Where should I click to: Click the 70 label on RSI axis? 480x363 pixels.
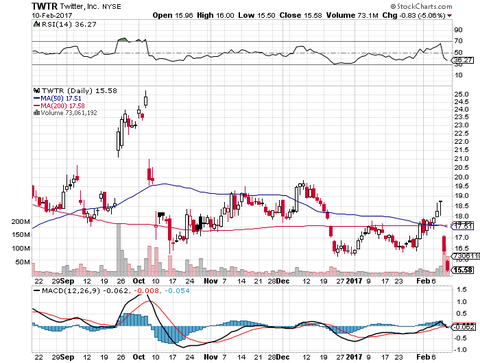[x=458, y=41]
